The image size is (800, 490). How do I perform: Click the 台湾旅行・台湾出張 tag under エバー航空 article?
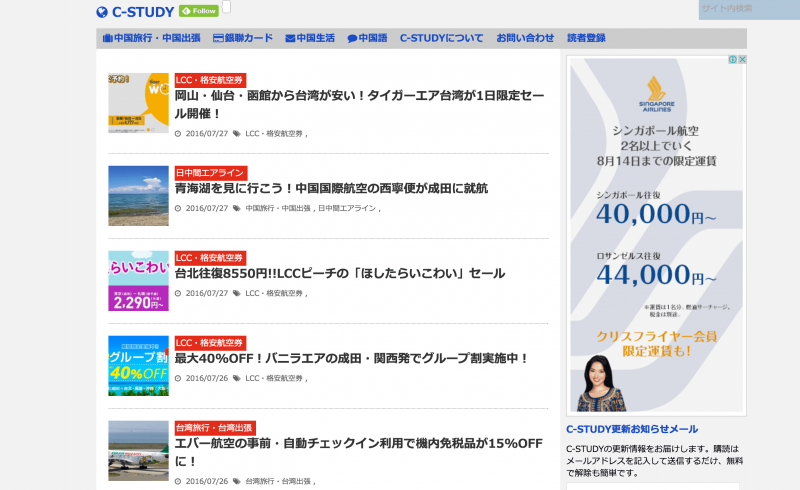(278, 481)
